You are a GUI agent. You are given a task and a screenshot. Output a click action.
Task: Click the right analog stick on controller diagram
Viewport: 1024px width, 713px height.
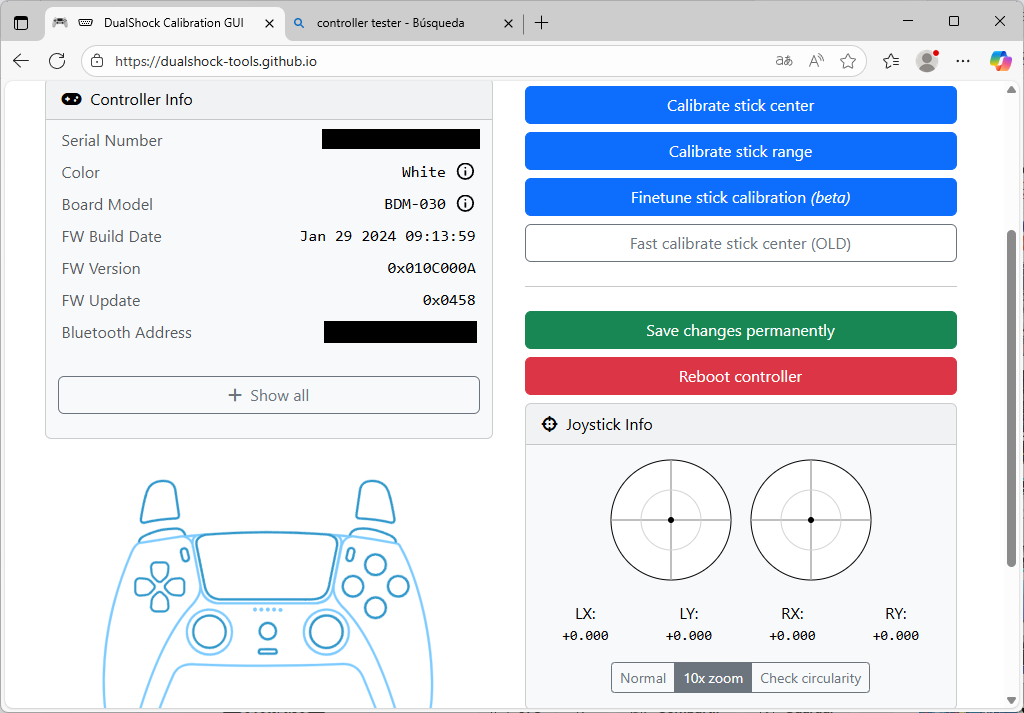pos(326,631)
